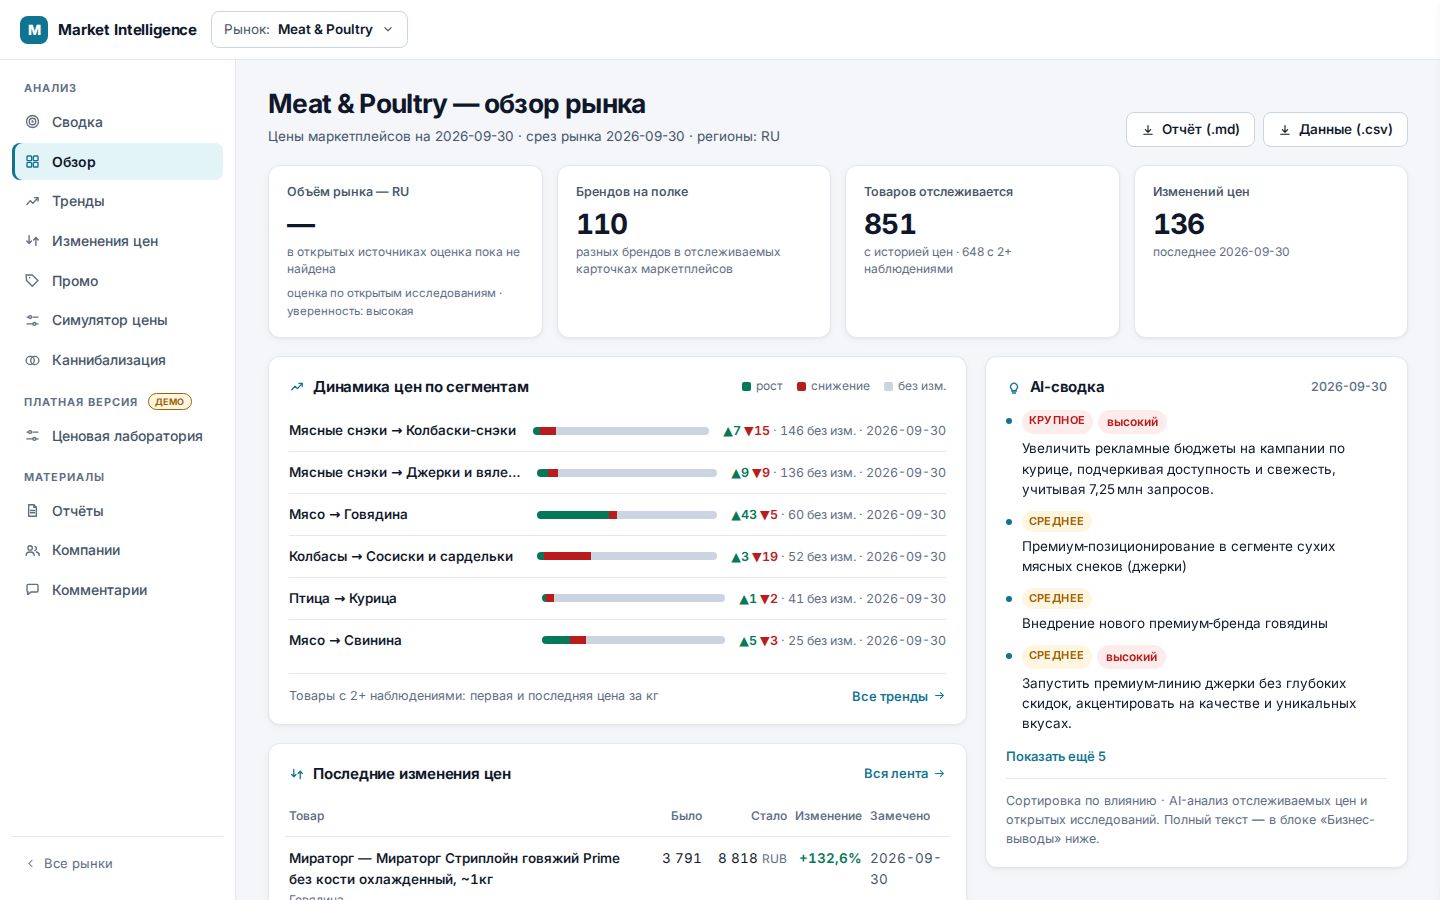This screenshot has width=1440, height=900.
Task: Click the Последние изменения цен arrows icon
Action: pyautogui.click(x=297, y=774)
